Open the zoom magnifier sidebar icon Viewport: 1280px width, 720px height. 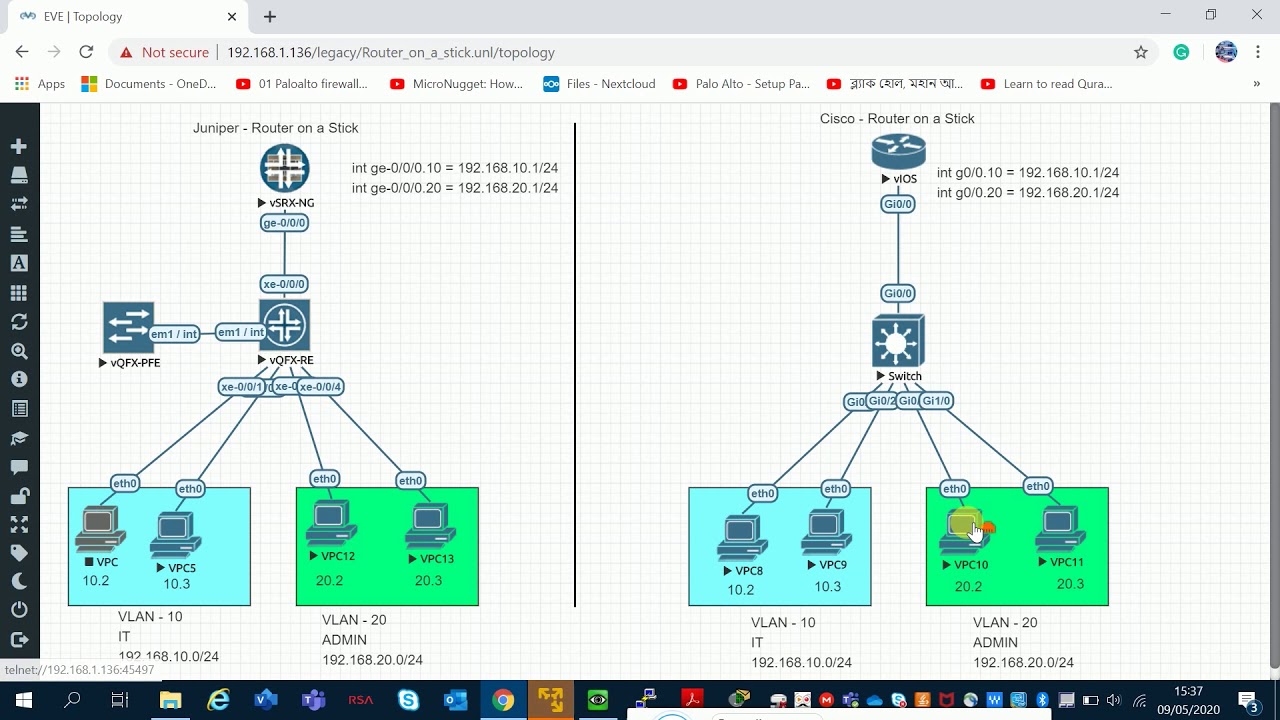[x=18, y=351]
